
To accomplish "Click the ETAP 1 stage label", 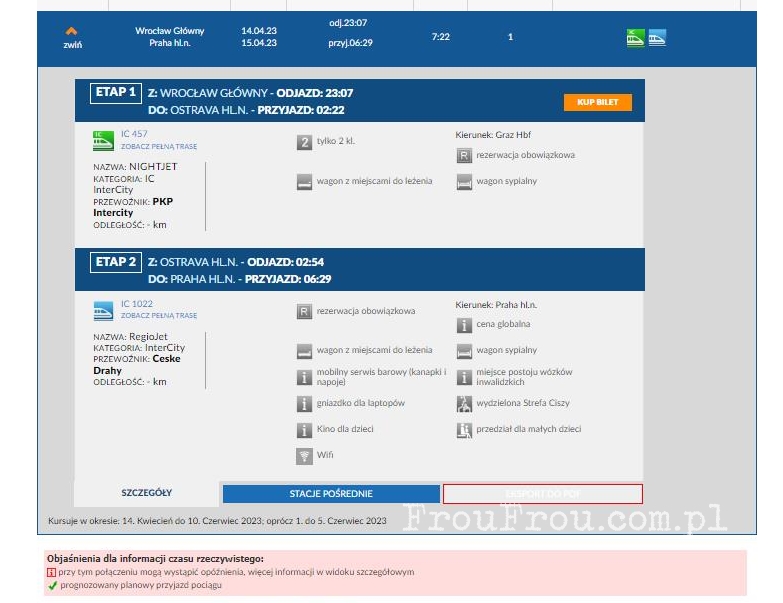I will (x=115, y=93).
